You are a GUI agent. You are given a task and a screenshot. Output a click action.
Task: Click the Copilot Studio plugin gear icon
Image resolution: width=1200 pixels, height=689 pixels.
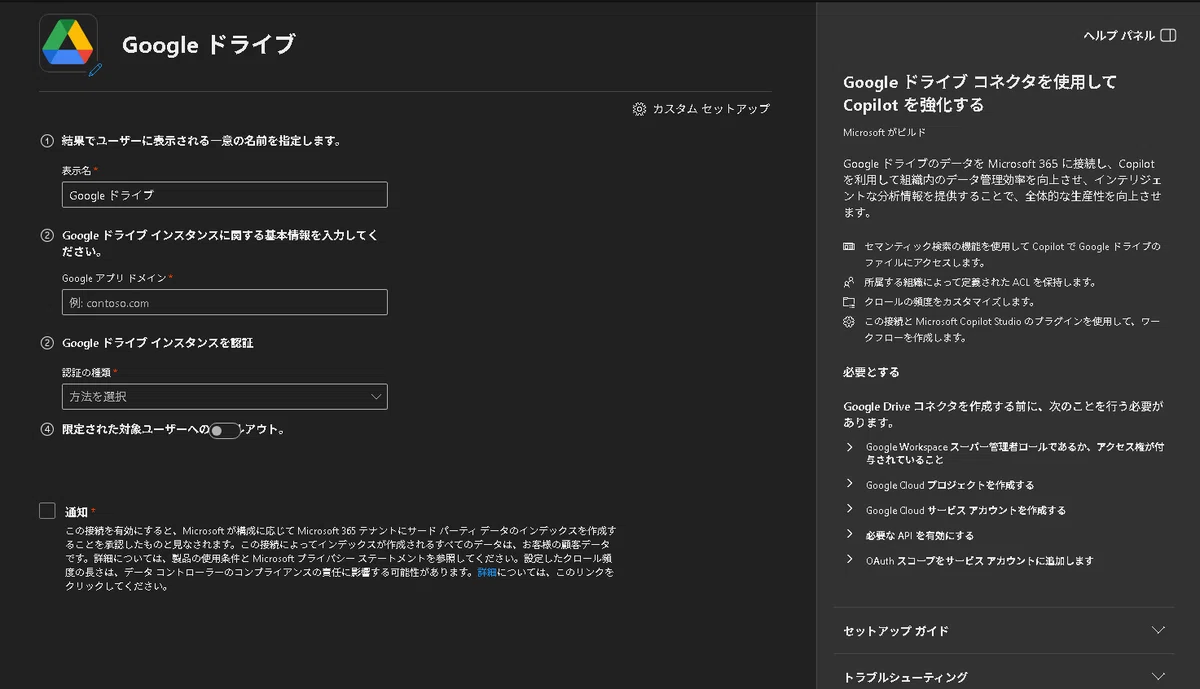pyautogui.click(x=849, y=321)
